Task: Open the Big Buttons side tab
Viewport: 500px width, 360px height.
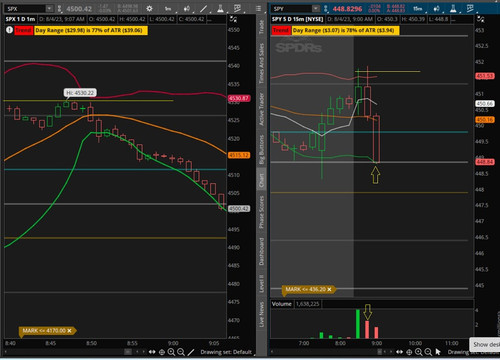Action: tap(262, 149)
